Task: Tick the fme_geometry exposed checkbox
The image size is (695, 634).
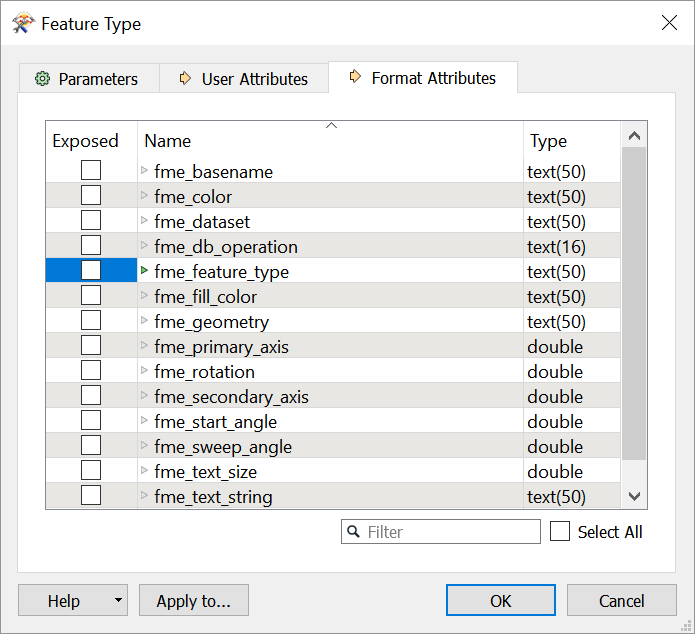Action: click(x=91, y=320)
